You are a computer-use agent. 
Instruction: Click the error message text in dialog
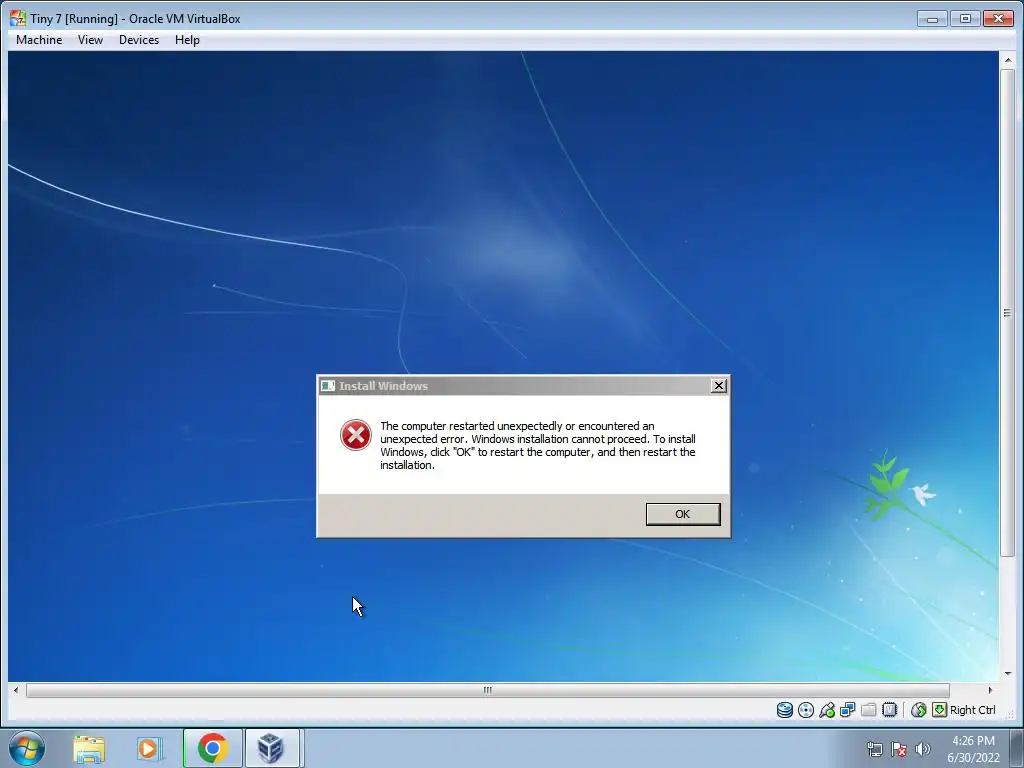(538, 445)
